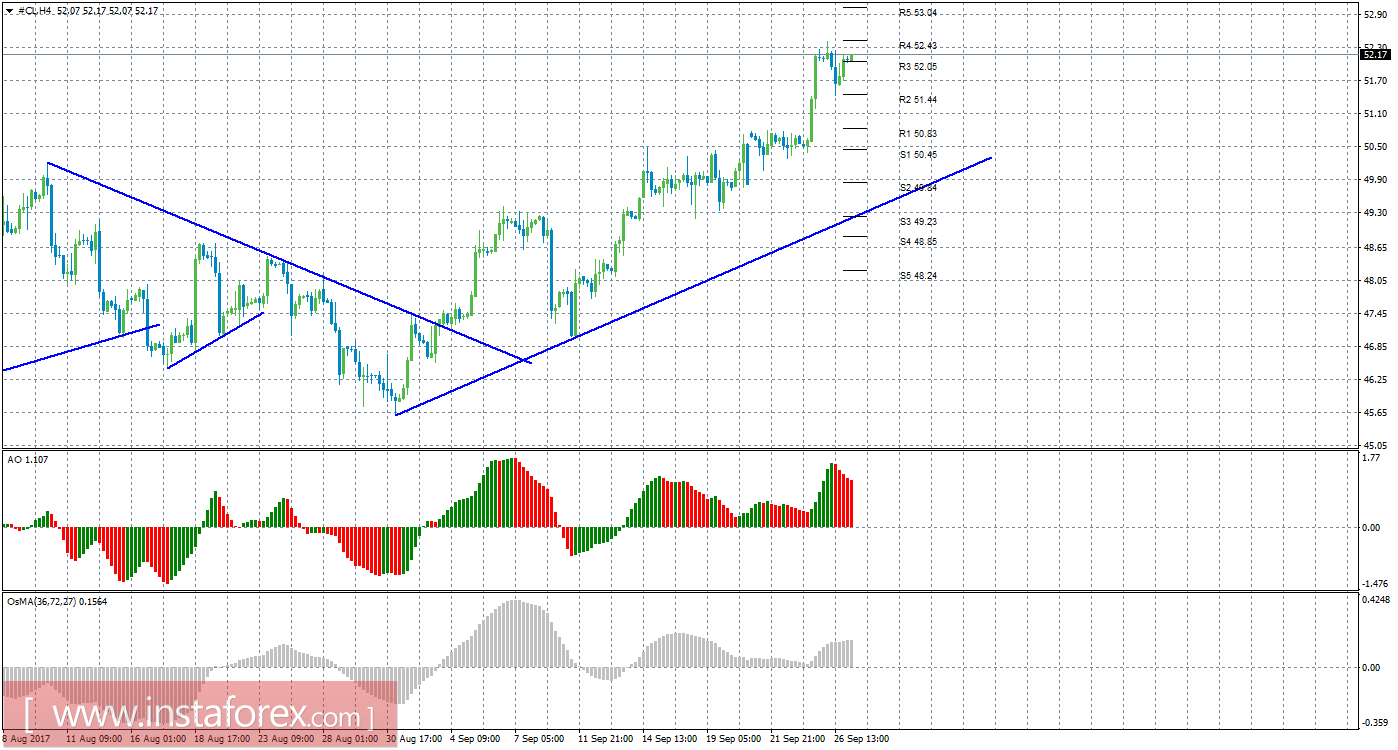This screenshot has width=1398, height=750.
Task: Select the R1 50.83 pivot label
Action: pos(917,133)
